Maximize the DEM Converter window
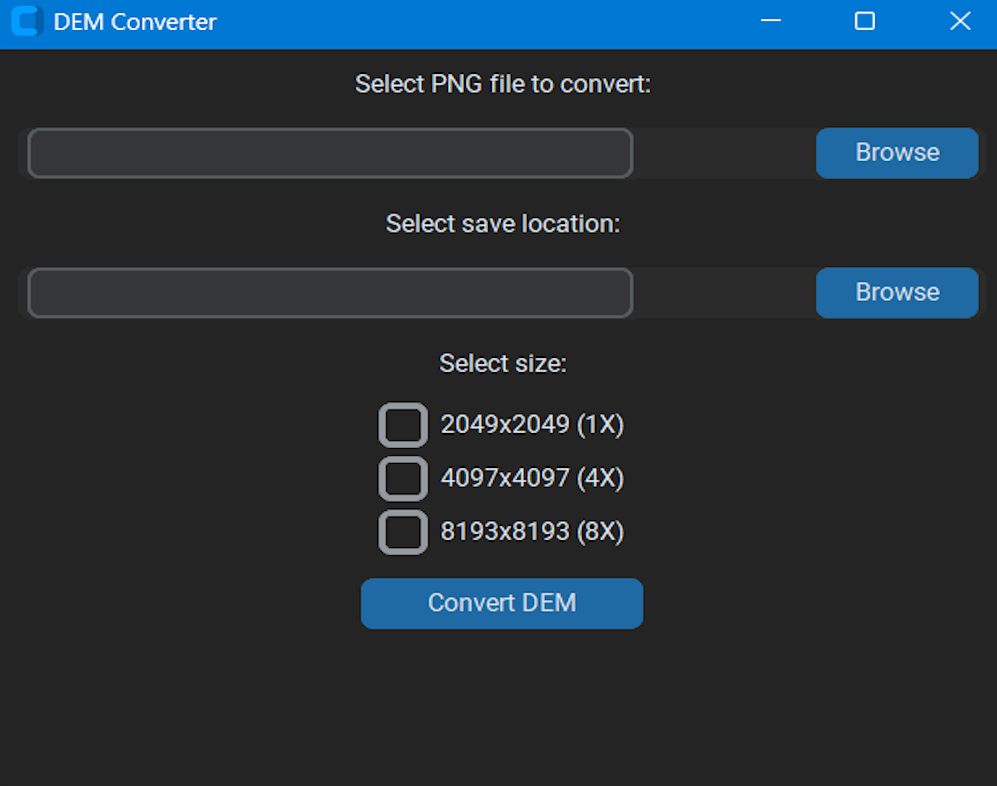 click(x=865, y=21)
